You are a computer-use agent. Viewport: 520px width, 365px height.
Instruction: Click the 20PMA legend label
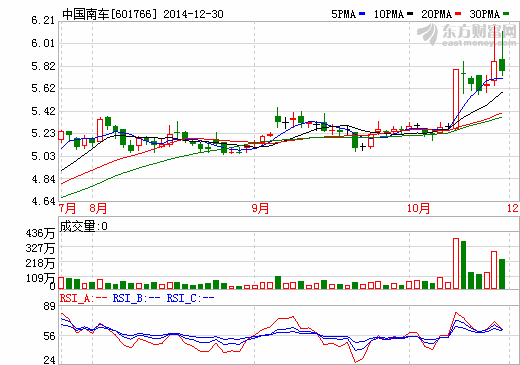(437, 14)
